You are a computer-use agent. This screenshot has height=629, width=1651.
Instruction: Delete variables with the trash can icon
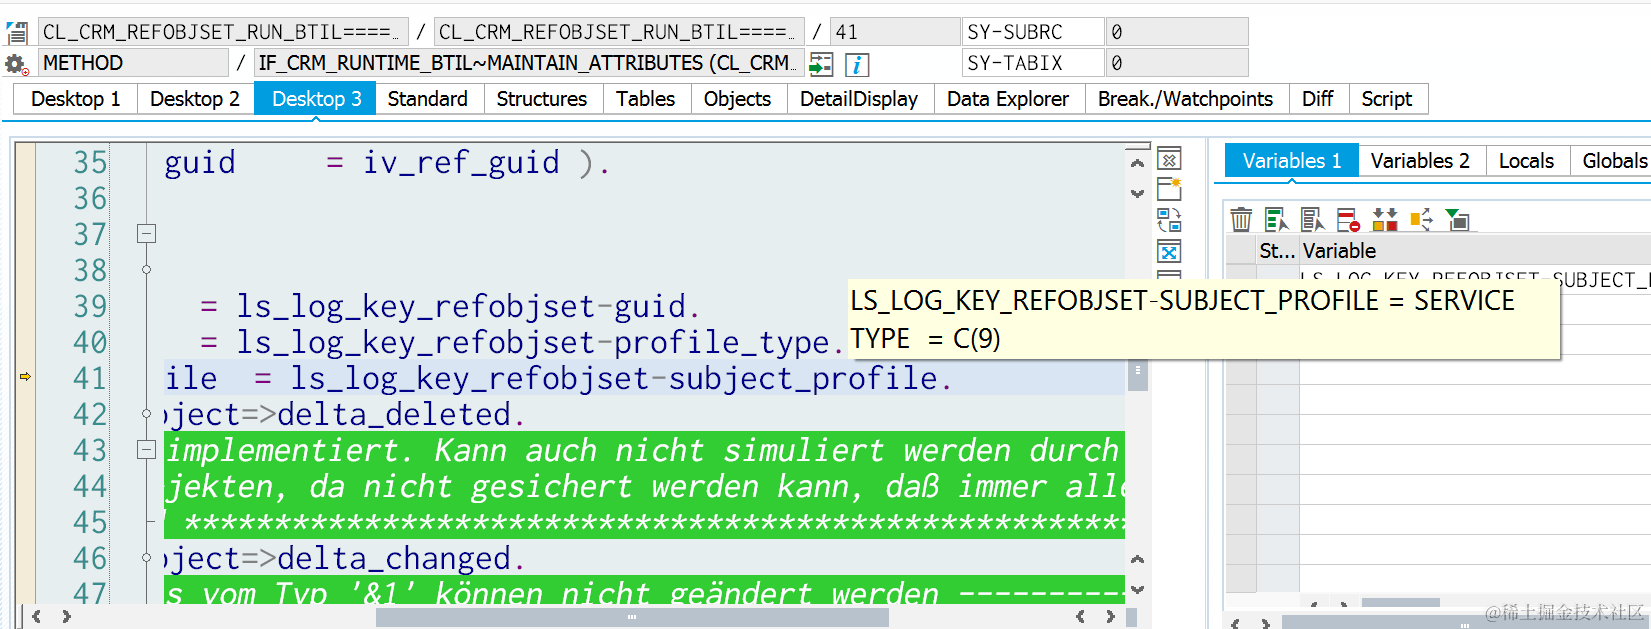pos(1241,219)
